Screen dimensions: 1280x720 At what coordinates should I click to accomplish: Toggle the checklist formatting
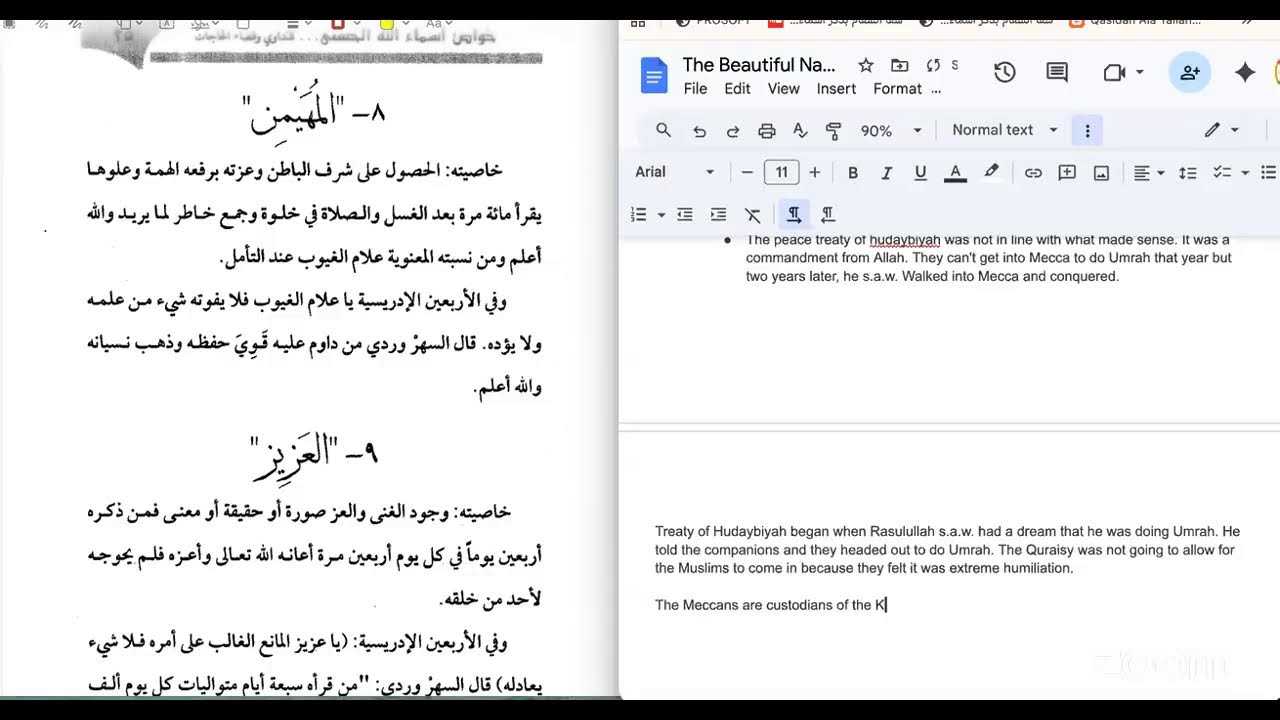point(1221,172)
